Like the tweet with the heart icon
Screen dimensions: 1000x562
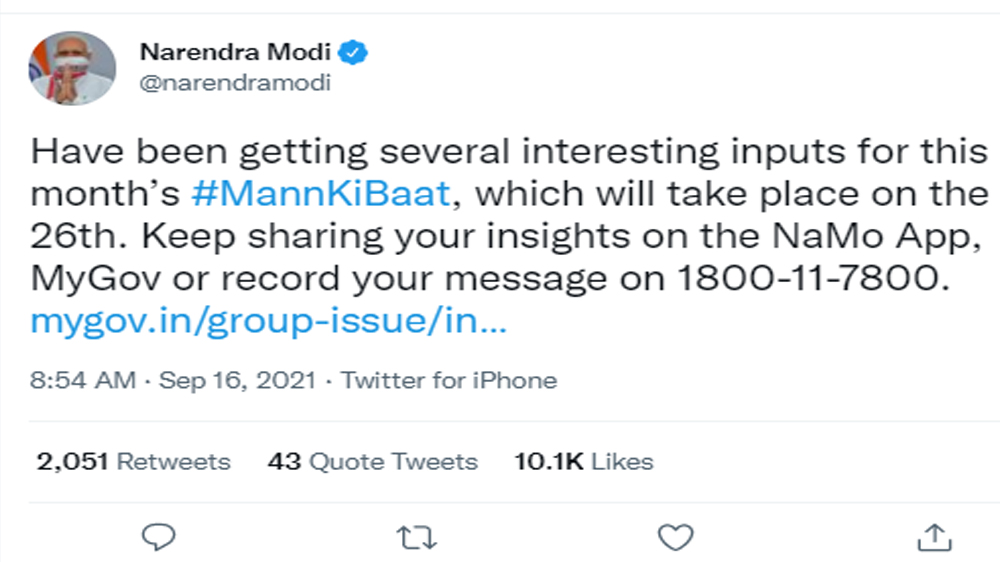point(676,538)
